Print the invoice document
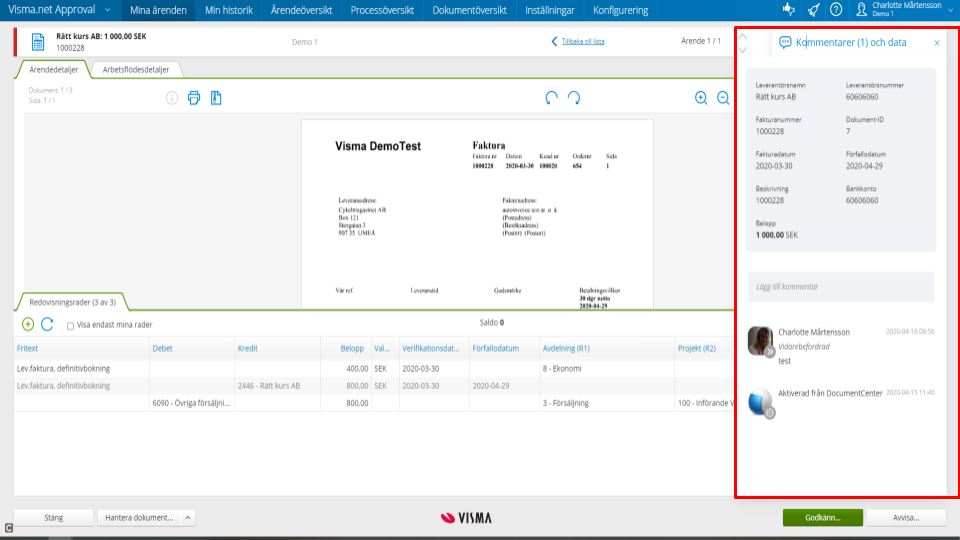This screenshot has width=960, height=540. click(193, 98)
